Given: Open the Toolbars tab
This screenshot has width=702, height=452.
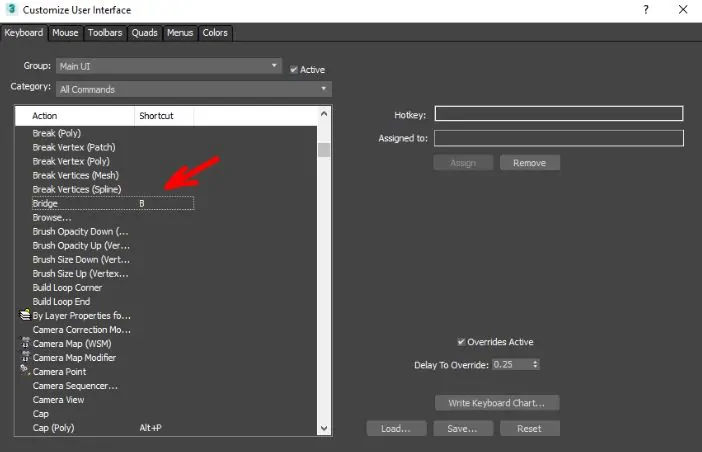Looking at the screenshot, I should pos(105,33).
